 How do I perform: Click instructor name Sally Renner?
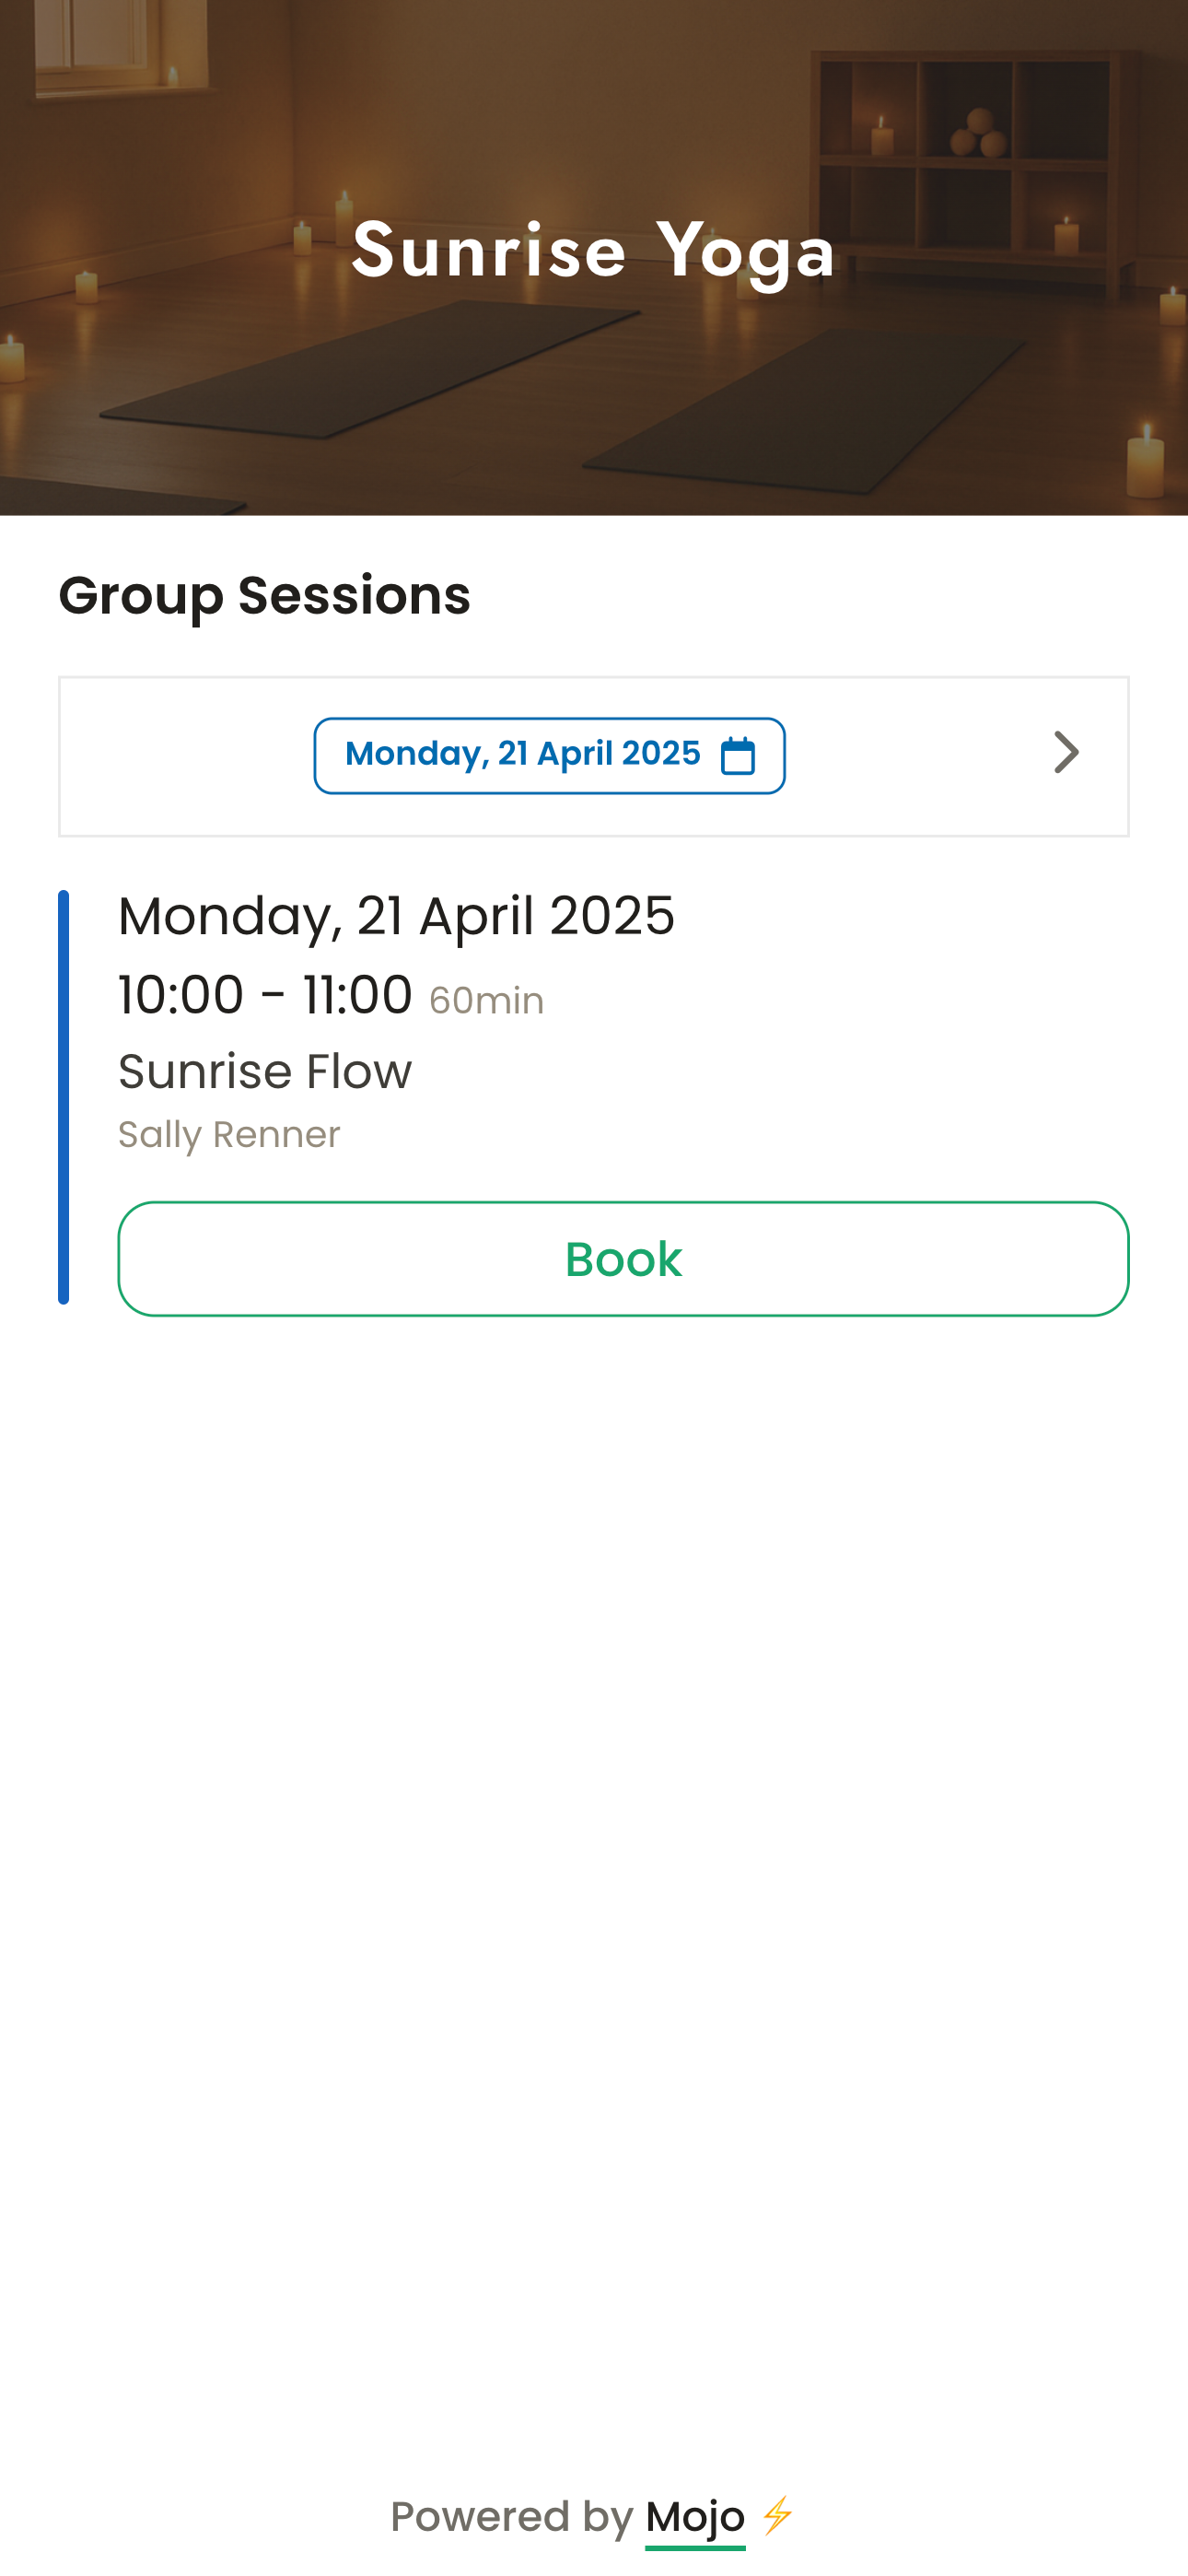(229, 1135)
